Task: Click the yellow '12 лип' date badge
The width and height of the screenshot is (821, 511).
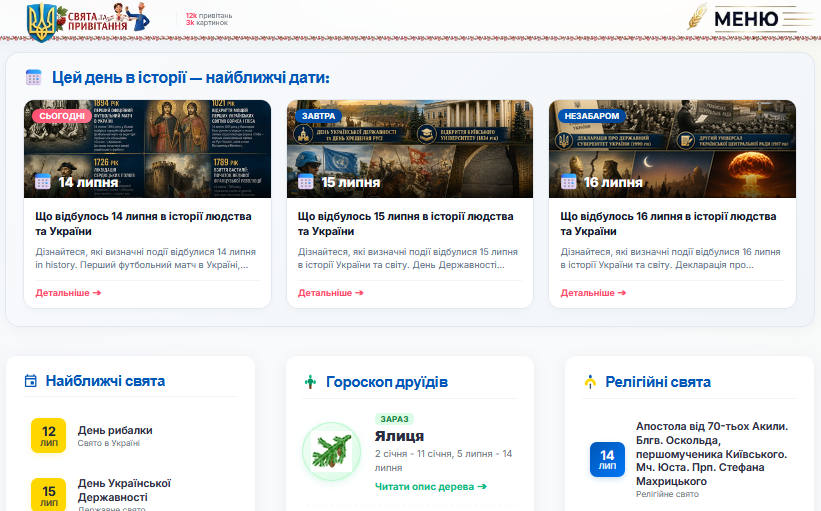Action: (x=49, y=436)
